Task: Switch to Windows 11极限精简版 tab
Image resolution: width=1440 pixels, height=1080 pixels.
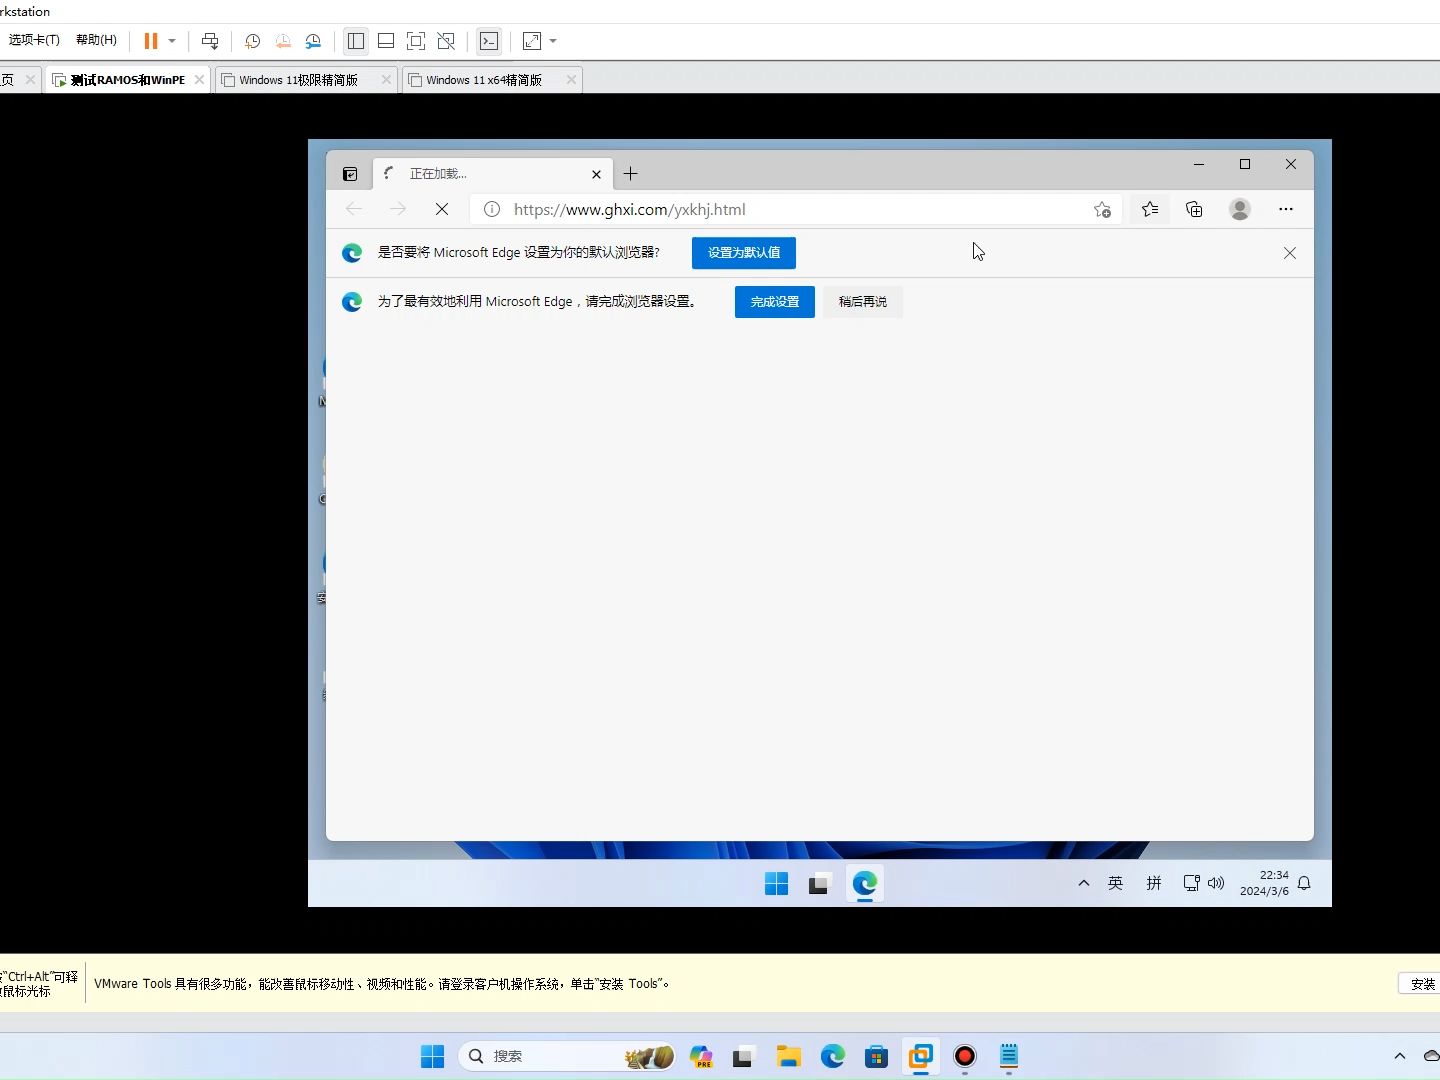Action: pos(298,80)
